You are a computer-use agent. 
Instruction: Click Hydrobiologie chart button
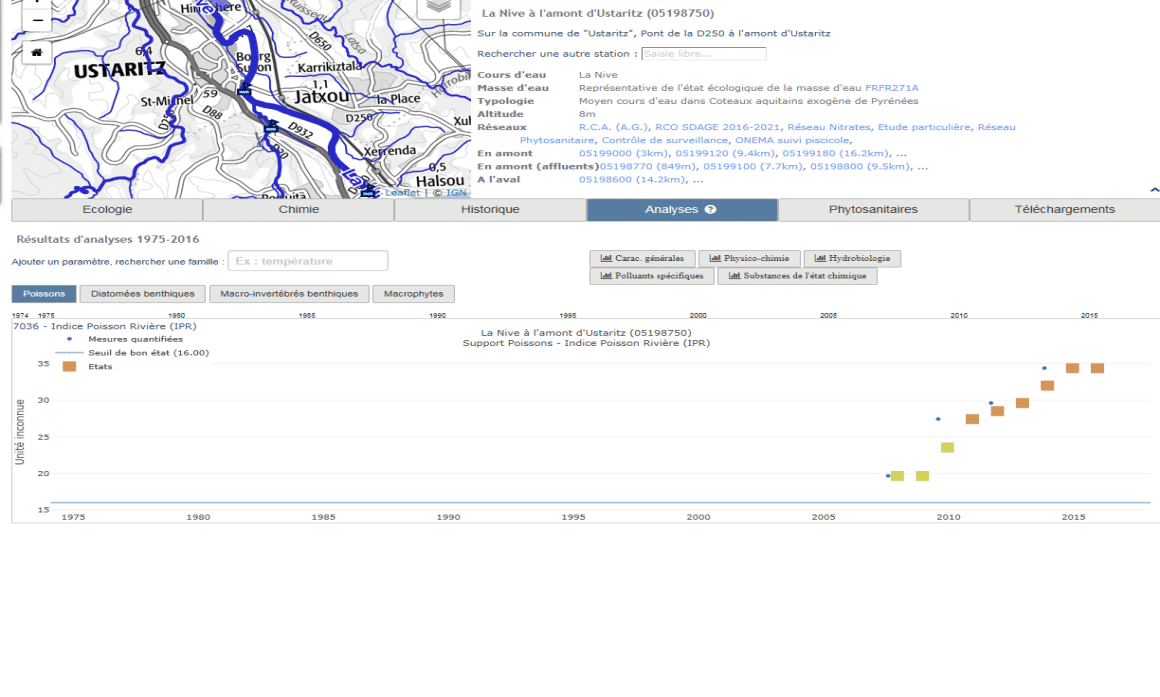[852, 259]
